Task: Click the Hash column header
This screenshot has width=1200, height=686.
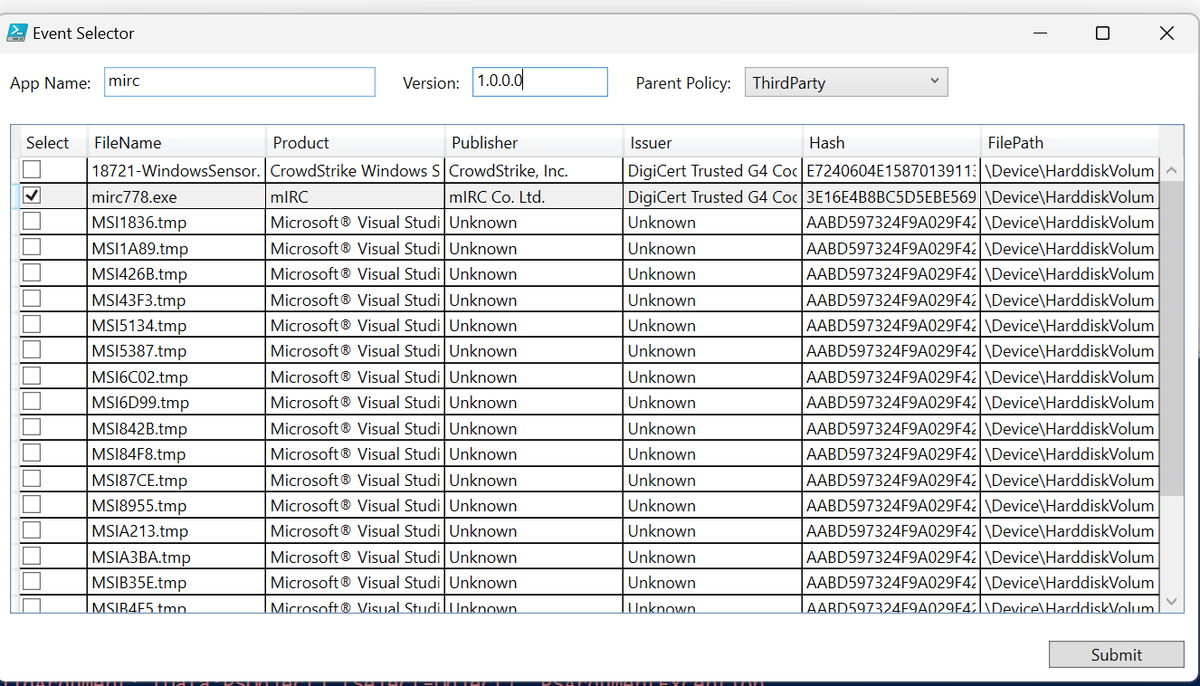Action: (x=892, y=142)
